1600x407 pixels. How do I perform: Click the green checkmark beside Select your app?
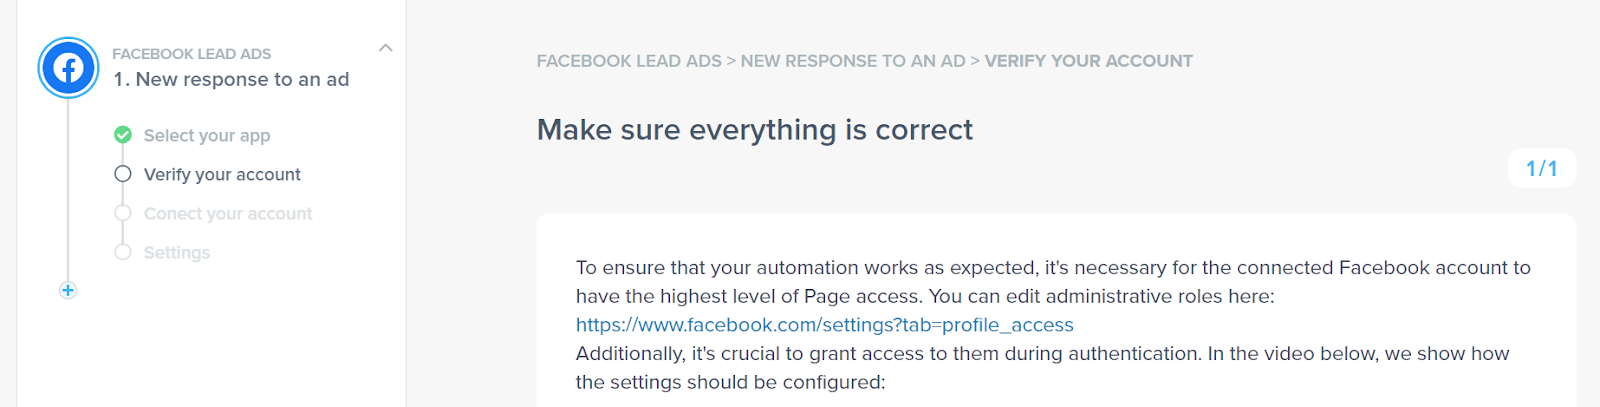pos(123,135)
